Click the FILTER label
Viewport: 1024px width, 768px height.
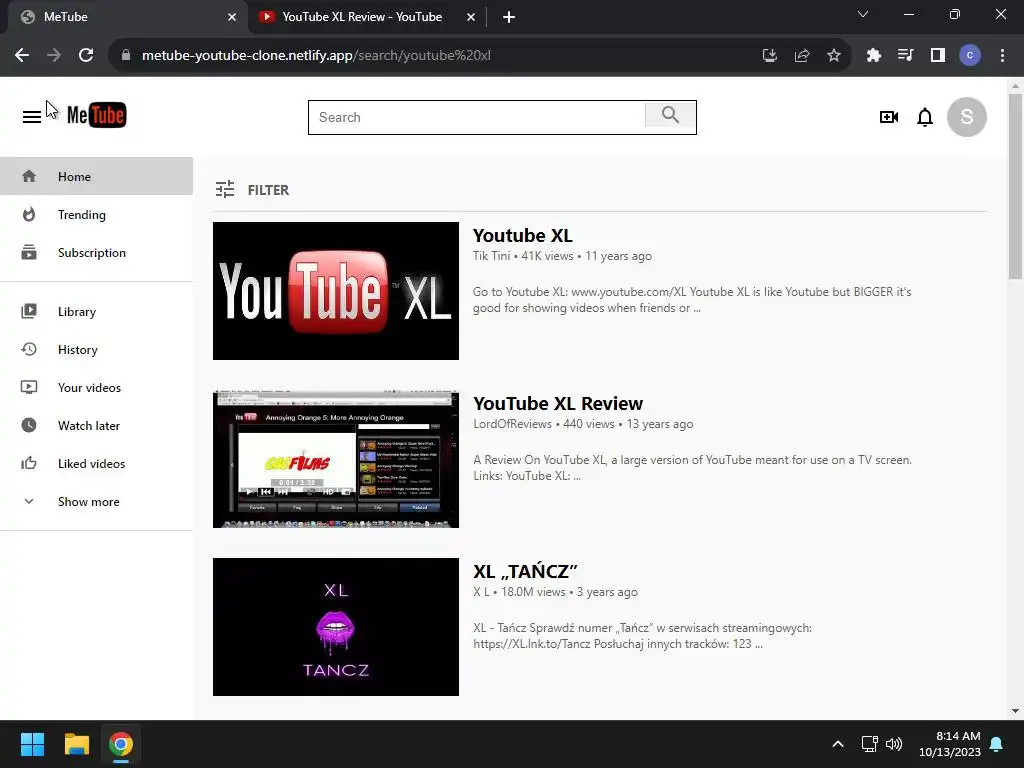pos(268,190)
